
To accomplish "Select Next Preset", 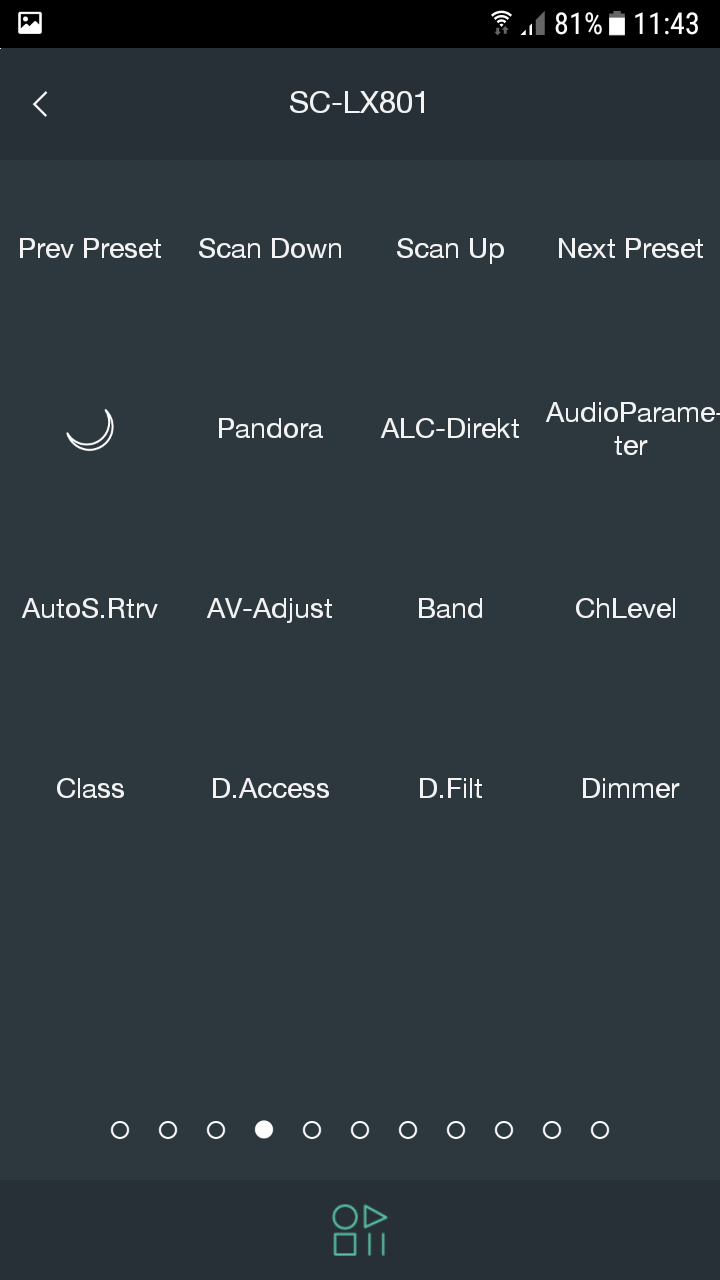I will point(630,249).
